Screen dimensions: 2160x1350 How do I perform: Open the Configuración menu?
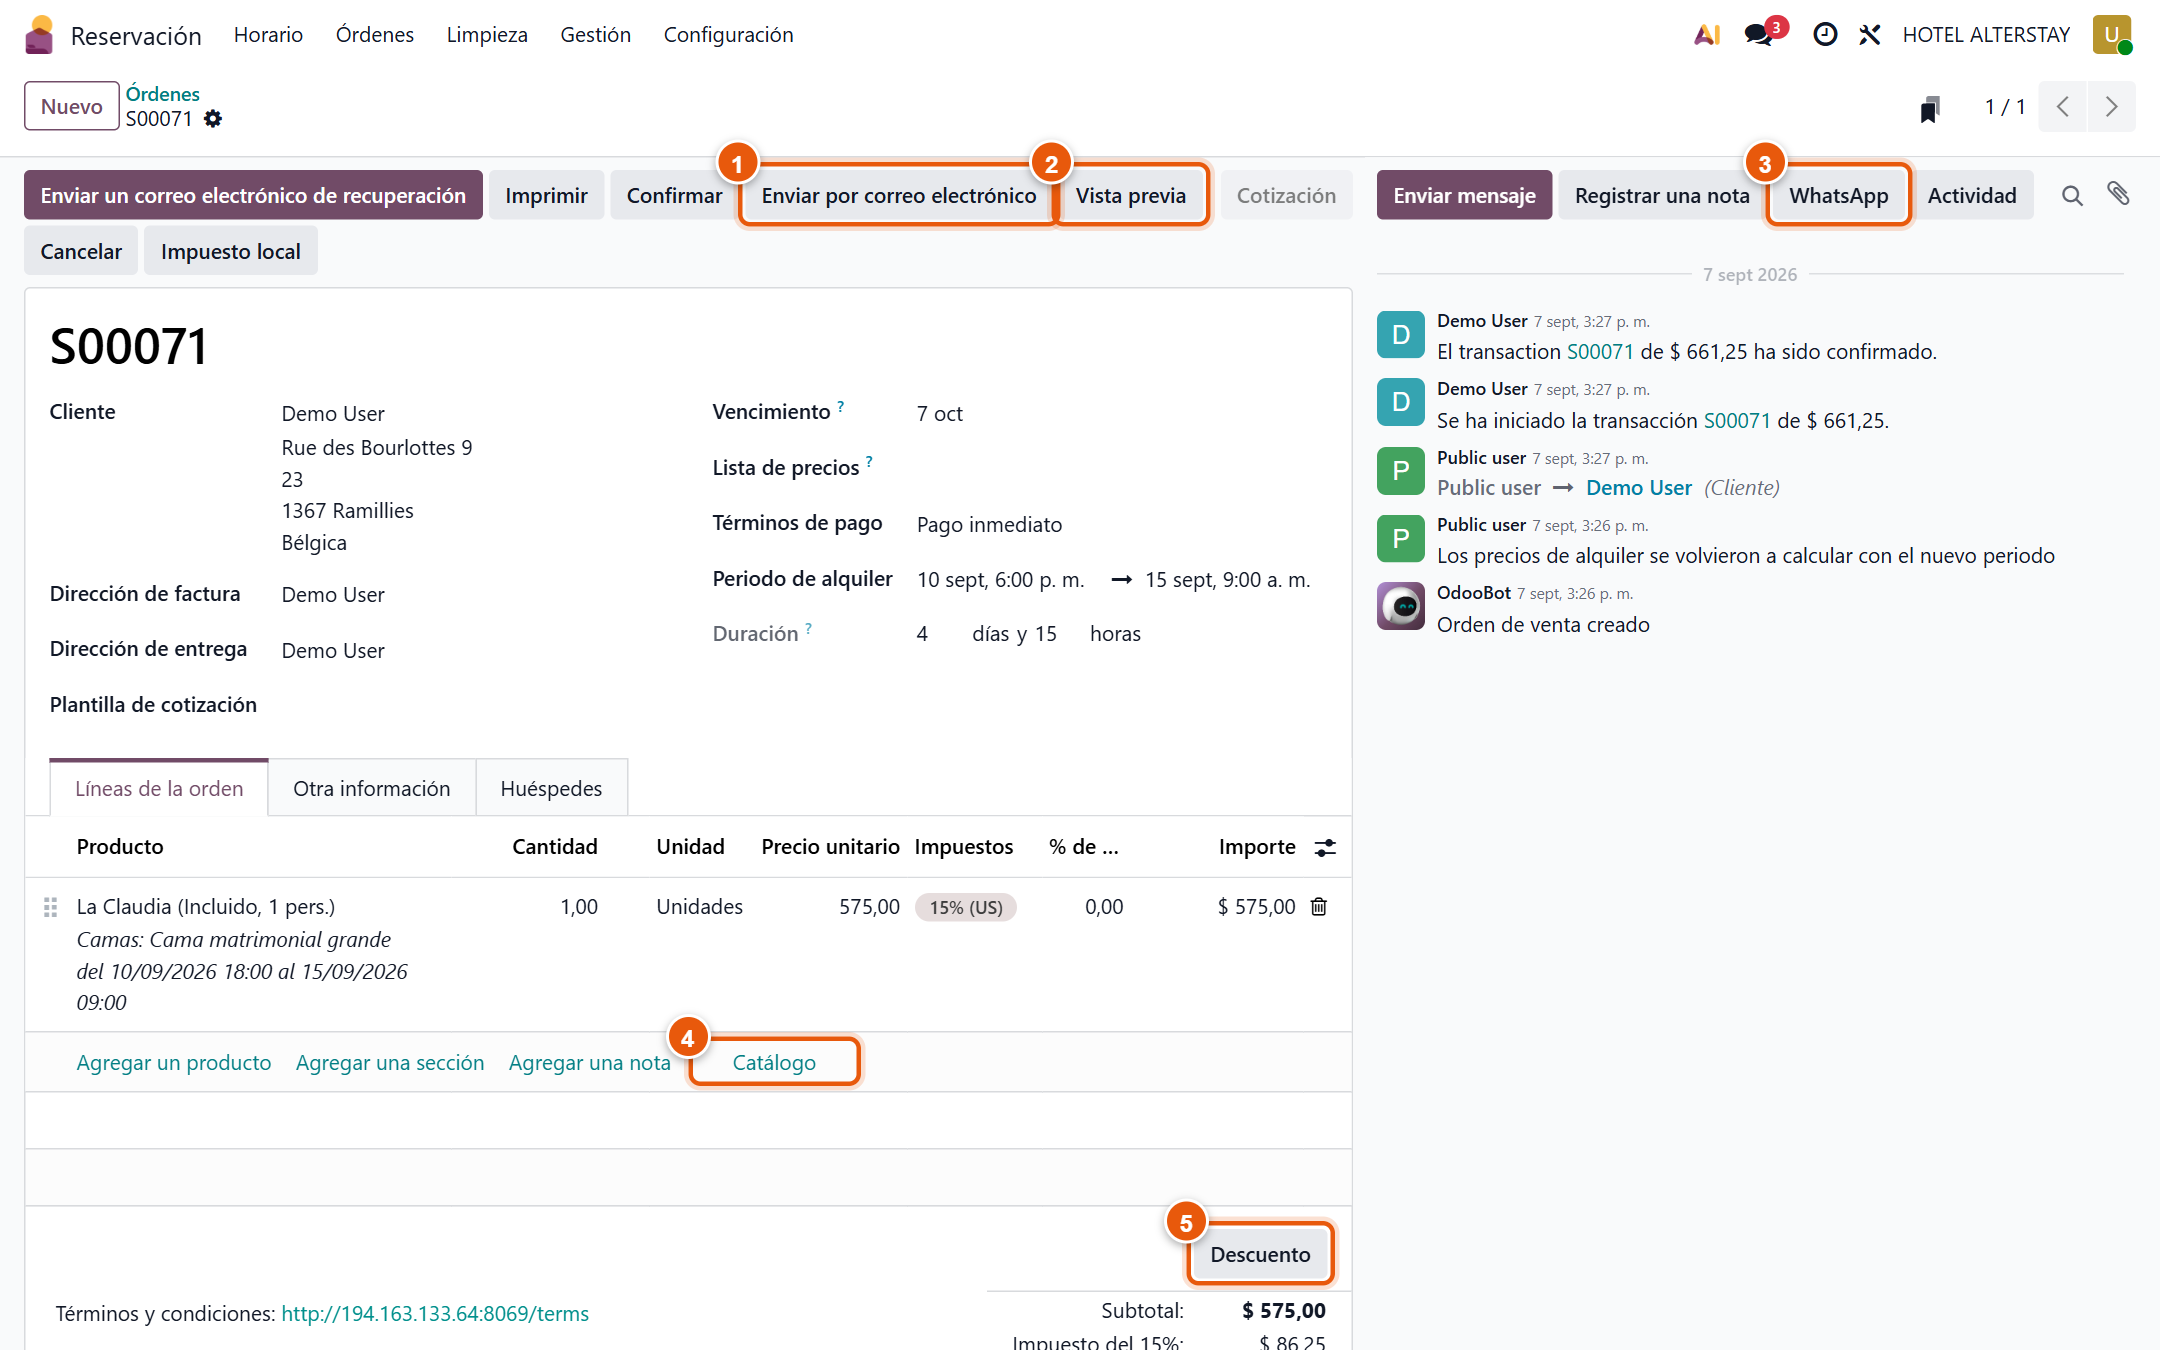(x=728, y=35)
